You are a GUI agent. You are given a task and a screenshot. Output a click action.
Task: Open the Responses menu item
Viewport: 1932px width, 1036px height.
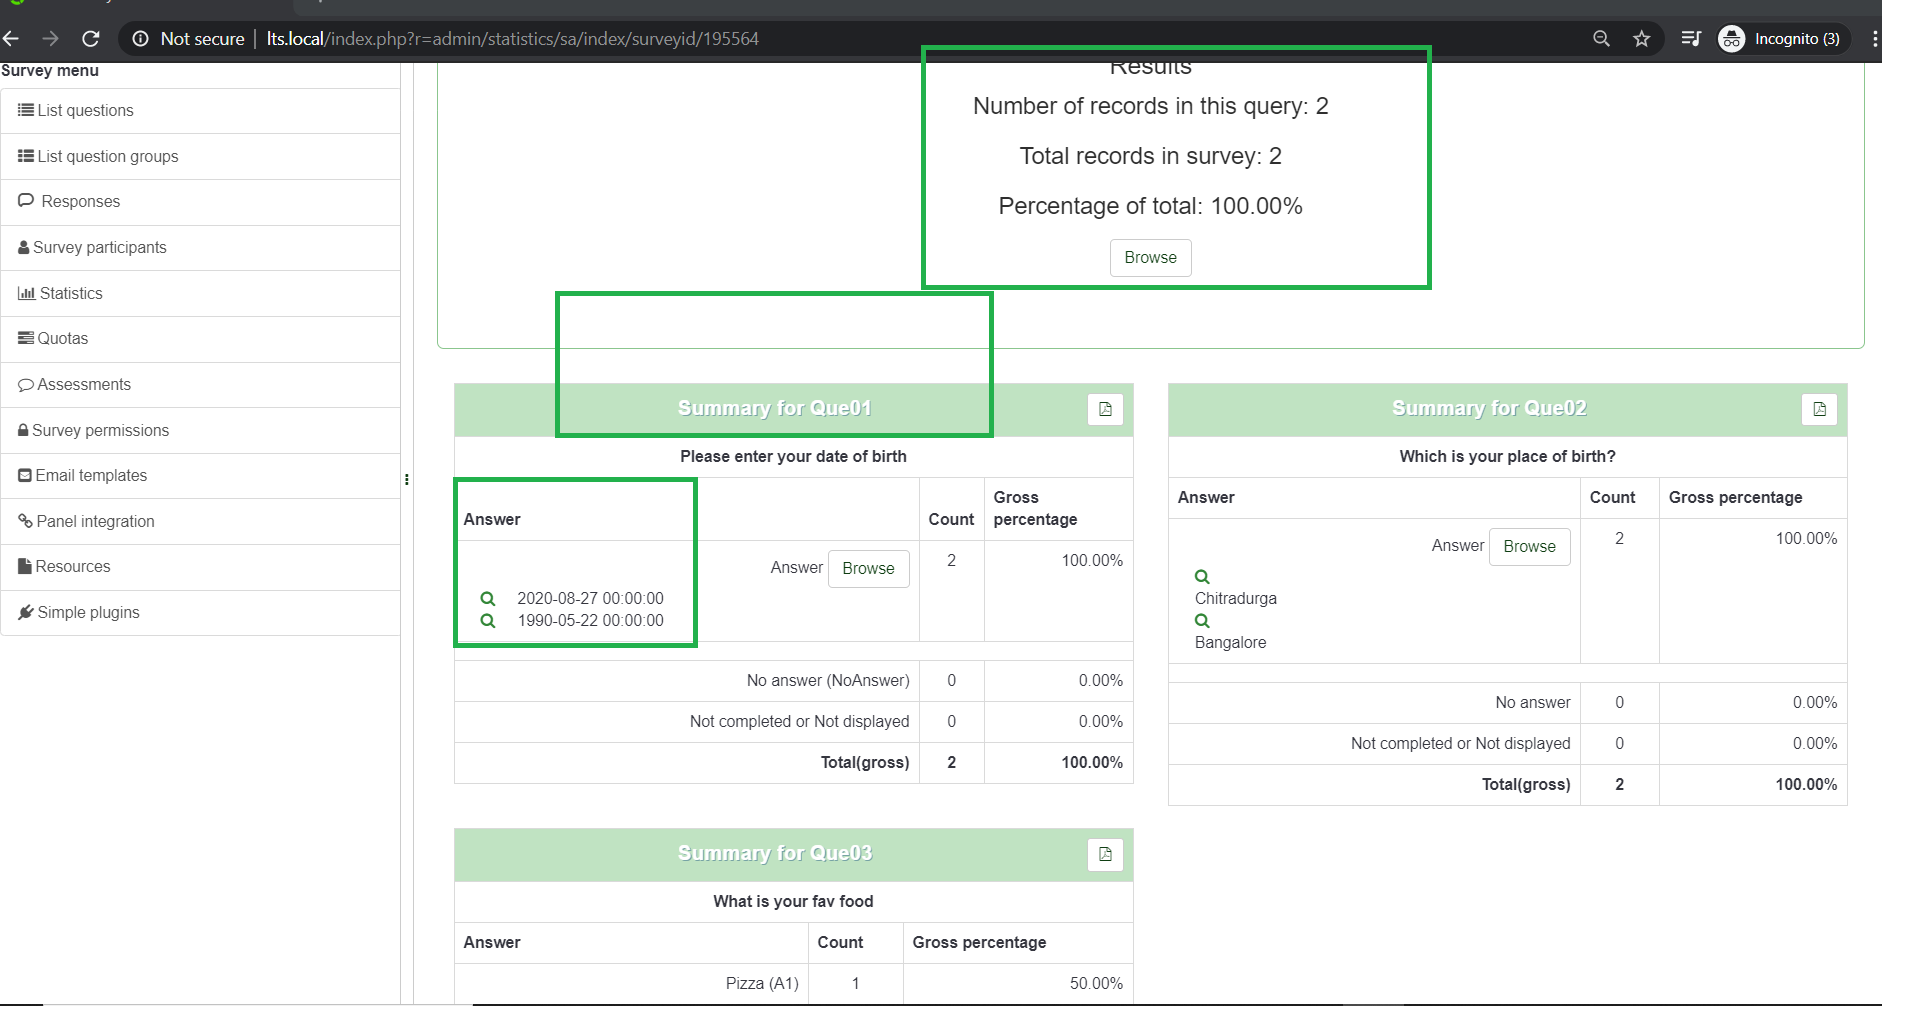coord(80,201)
